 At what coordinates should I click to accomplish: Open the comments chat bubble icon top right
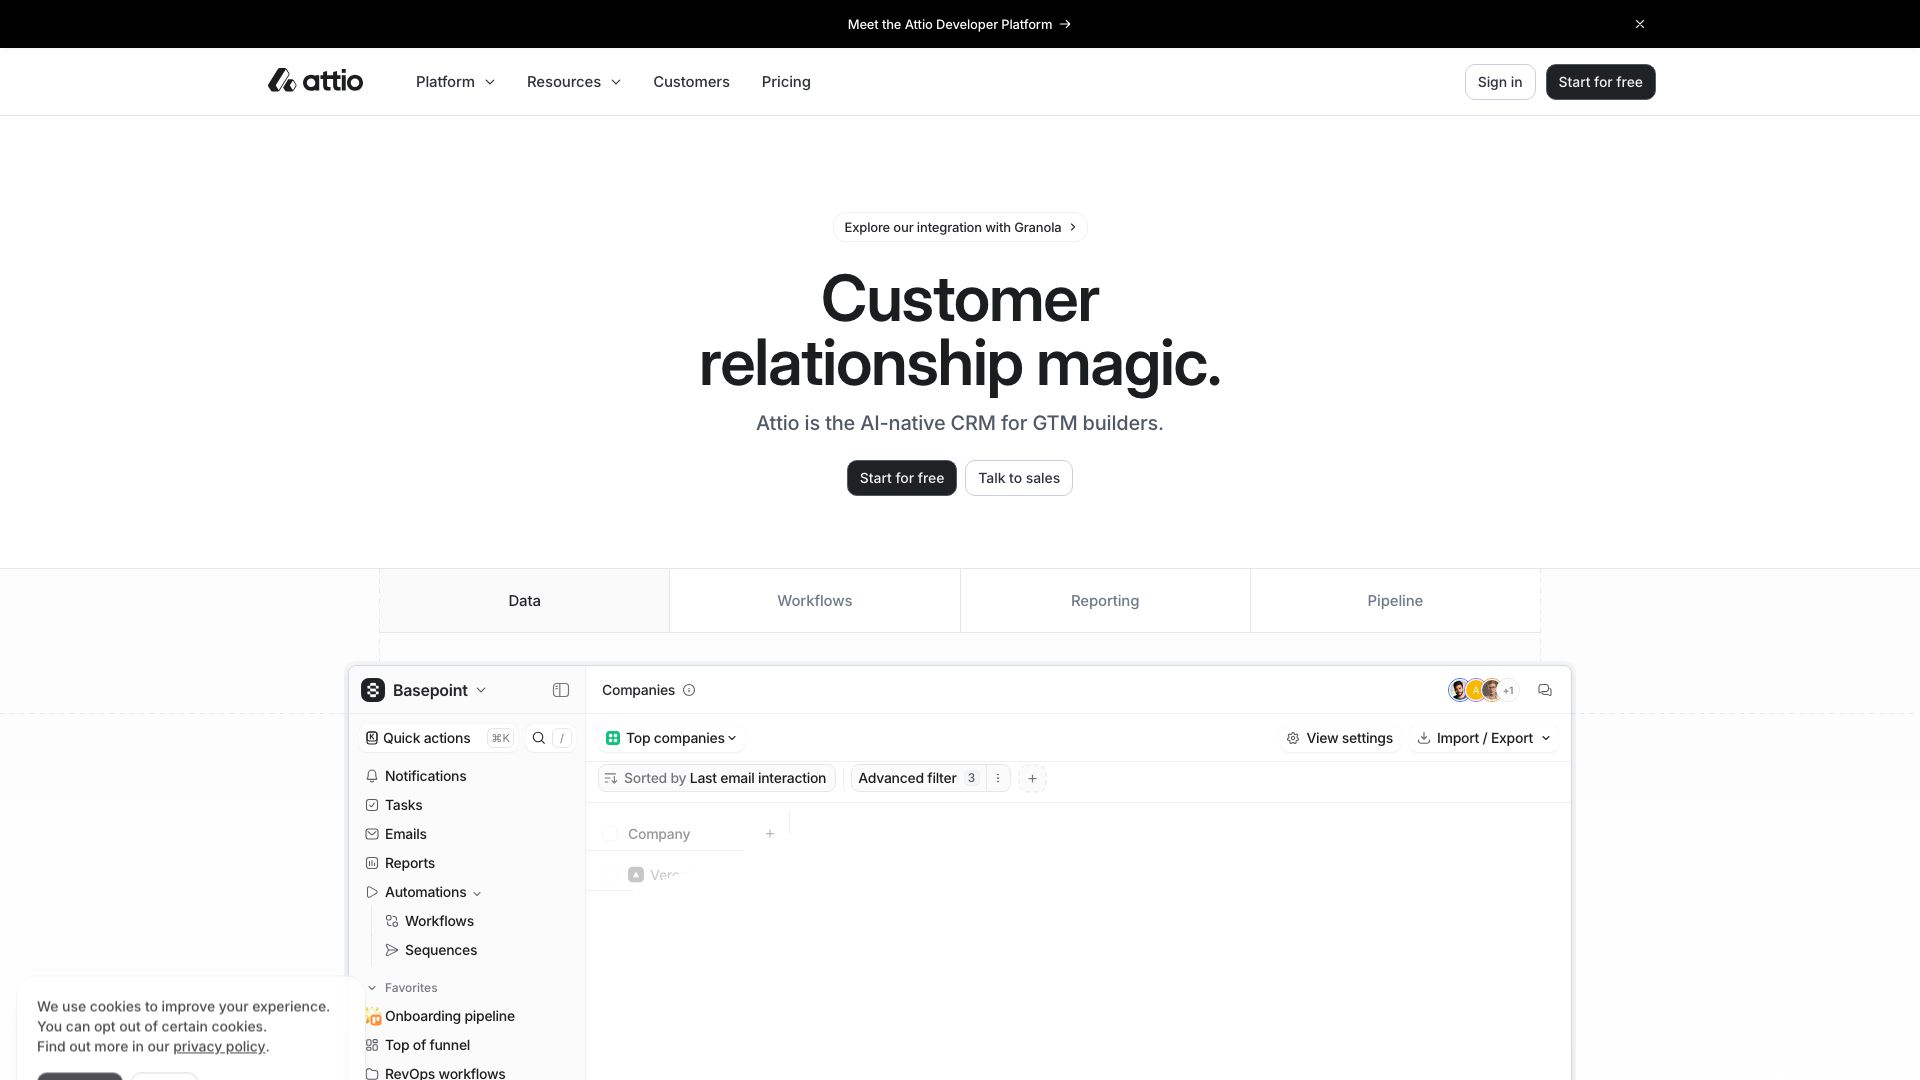(x=1544, y=690)
